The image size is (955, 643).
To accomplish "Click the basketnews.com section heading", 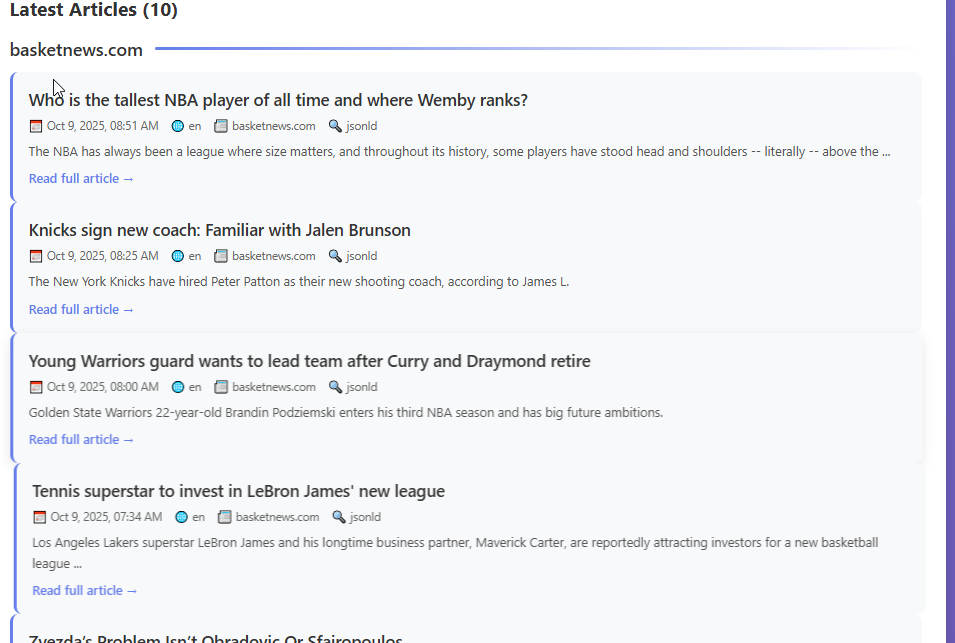I will (x=76, y=50).
